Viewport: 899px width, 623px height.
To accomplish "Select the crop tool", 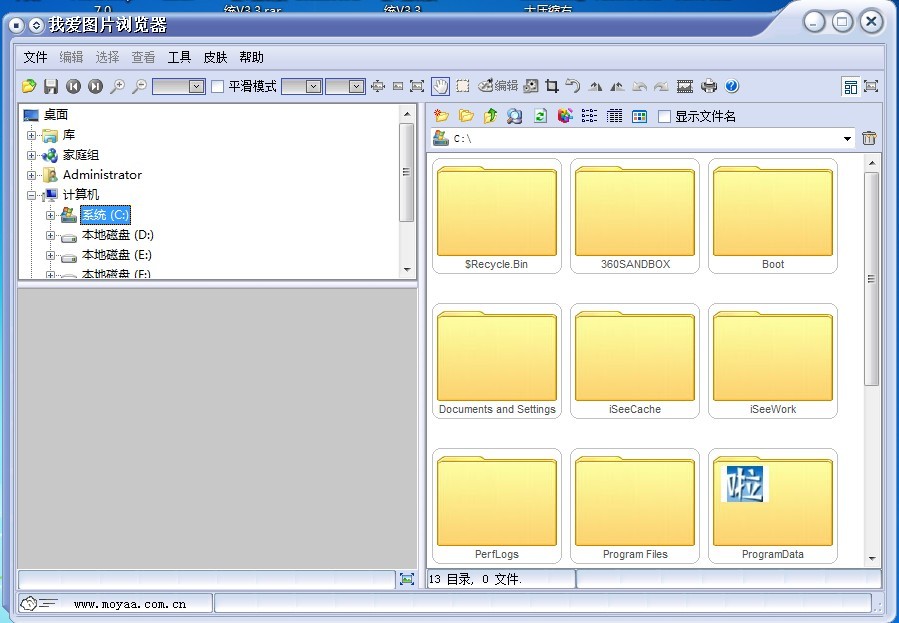I will [x=551, y=87].
